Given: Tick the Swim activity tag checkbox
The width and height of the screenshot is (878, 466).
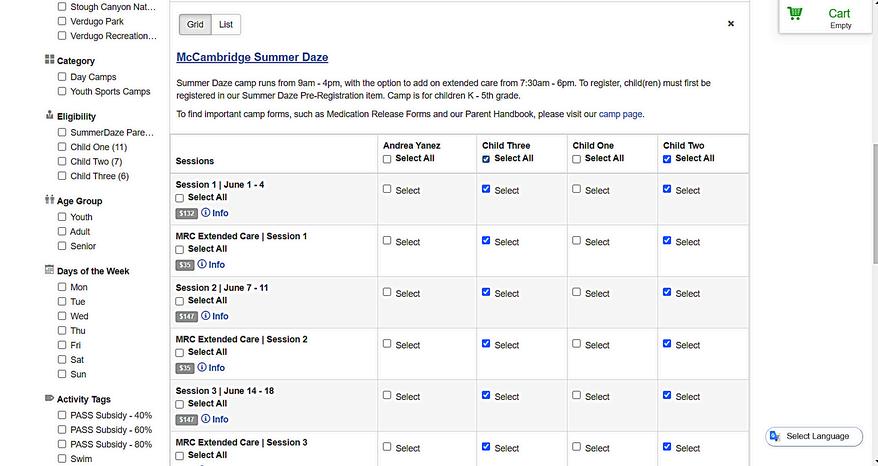Looking at the screenshot, I should pyautogui.click(x=63, y=459).
